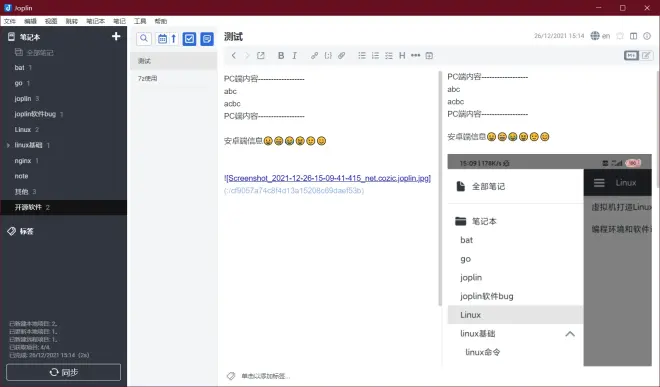Select the 7z使用 note in note list
This screenshot has width=660, height=387.
(x=173, y=78)
